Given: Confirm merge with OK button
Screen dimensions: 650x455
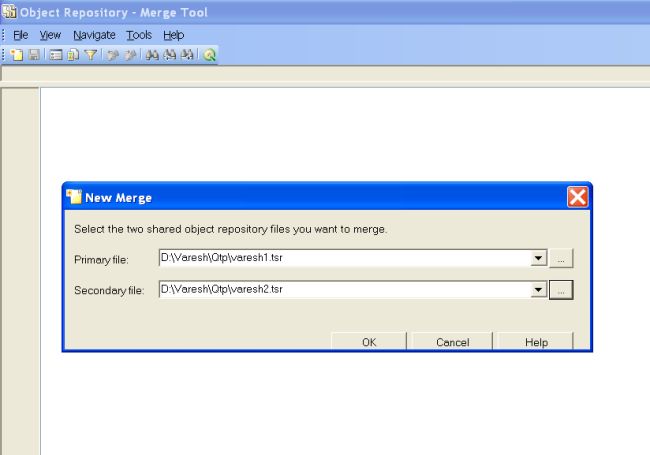Looking at the screenshot, I should point(369,341).
